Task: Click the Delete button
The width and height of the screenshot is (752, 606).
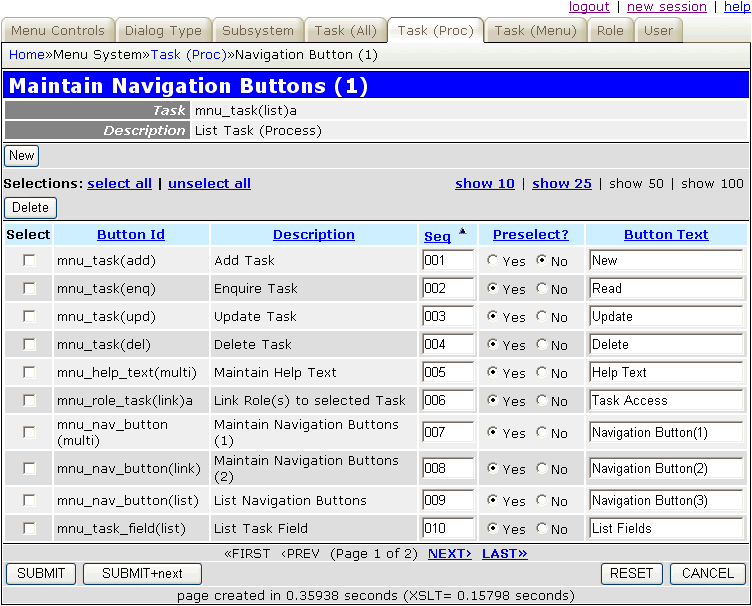Action: point(31,208)
